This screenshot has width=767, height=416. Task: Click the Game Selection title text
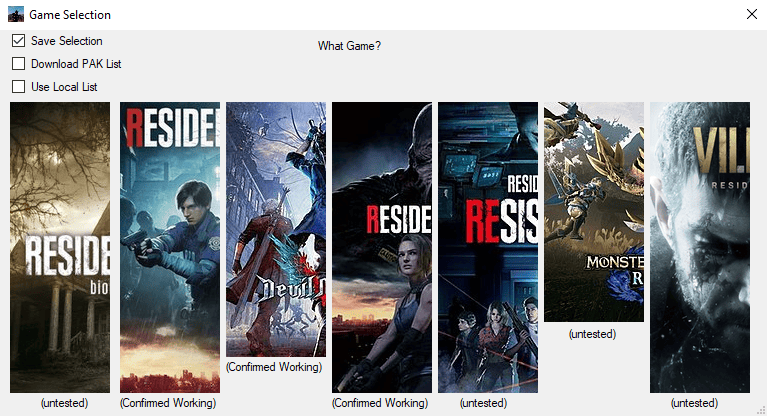coord(70,15)
